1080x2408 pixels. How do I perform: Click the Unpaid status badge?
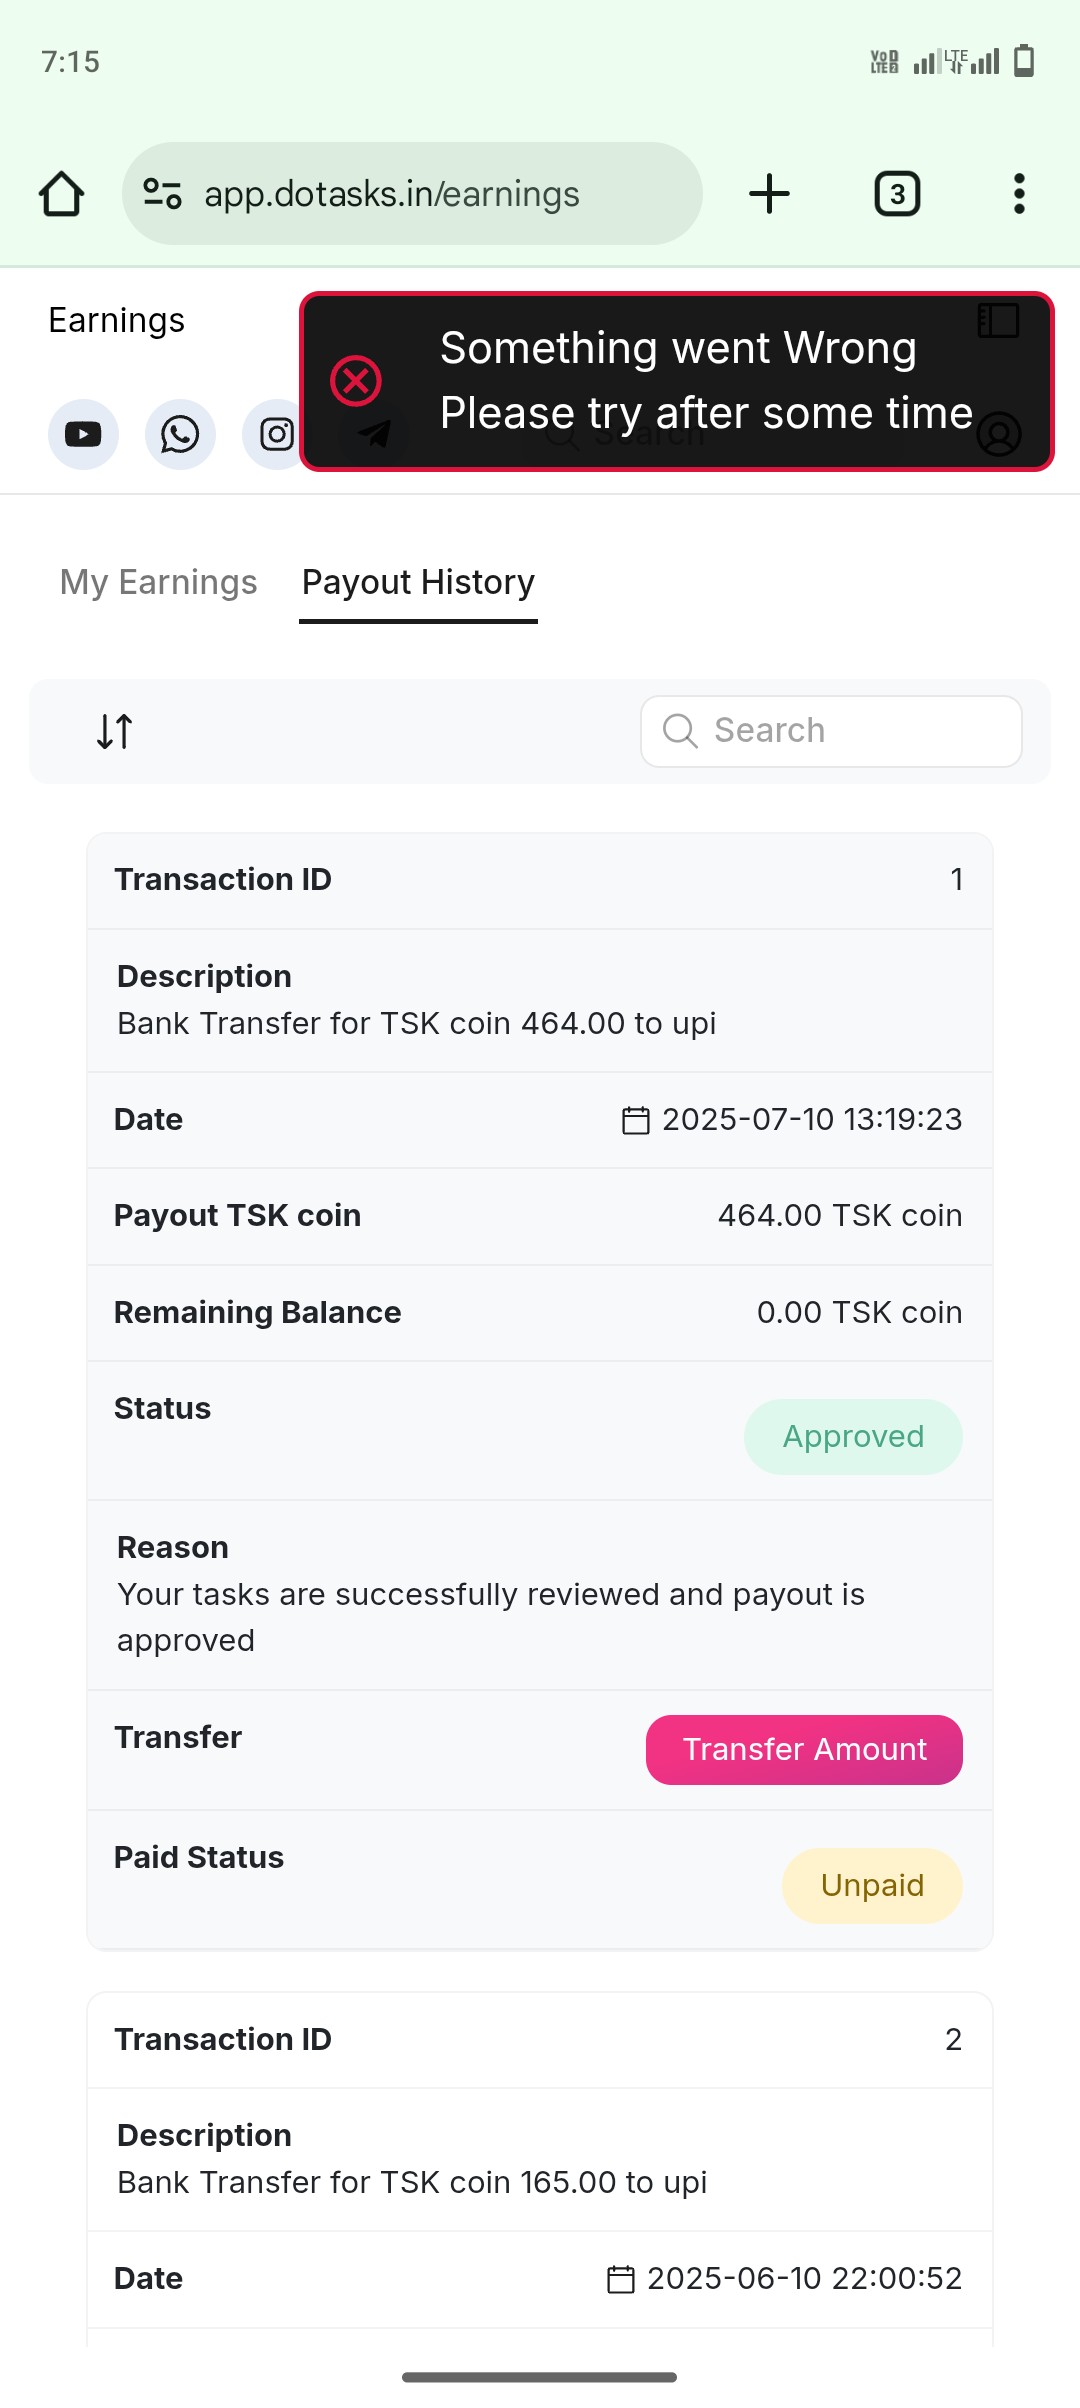tap(872, 1886)
